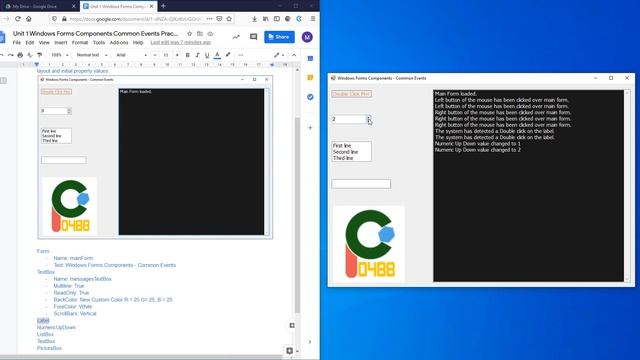Redo the last action in Docs
This screenshot has height=360, width=640.
coord(10,55)
